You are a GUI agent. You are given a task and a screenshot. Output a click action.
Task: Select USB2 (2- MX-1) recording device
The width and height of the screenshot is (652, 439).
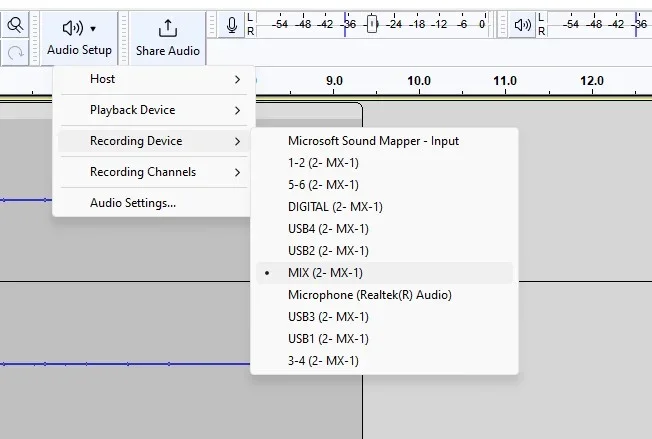pyautogui.click(x=384, y=251)
